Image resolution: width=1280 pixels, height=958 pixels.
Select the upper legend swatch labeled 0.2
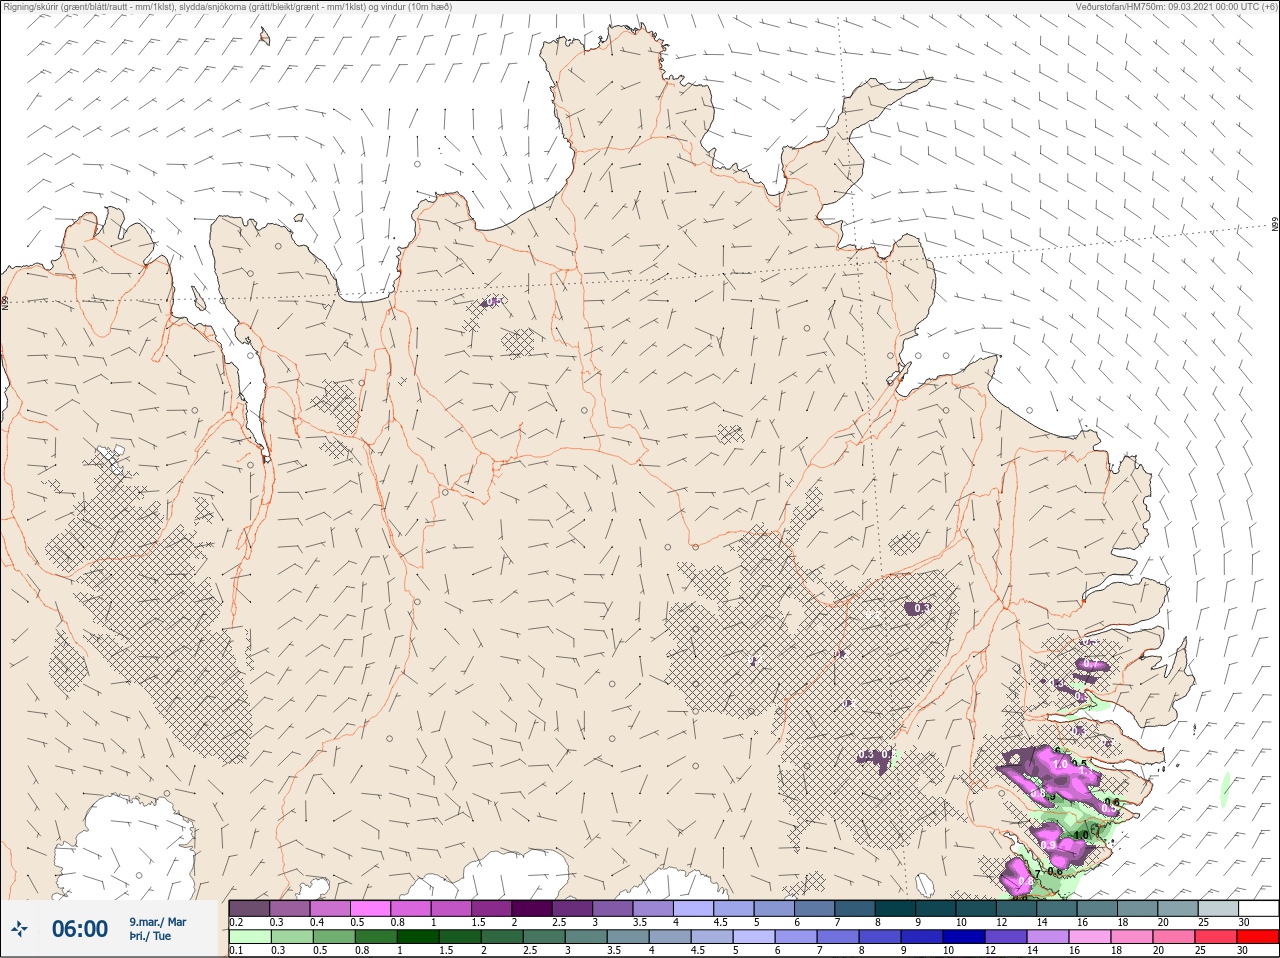pos(249,908)
